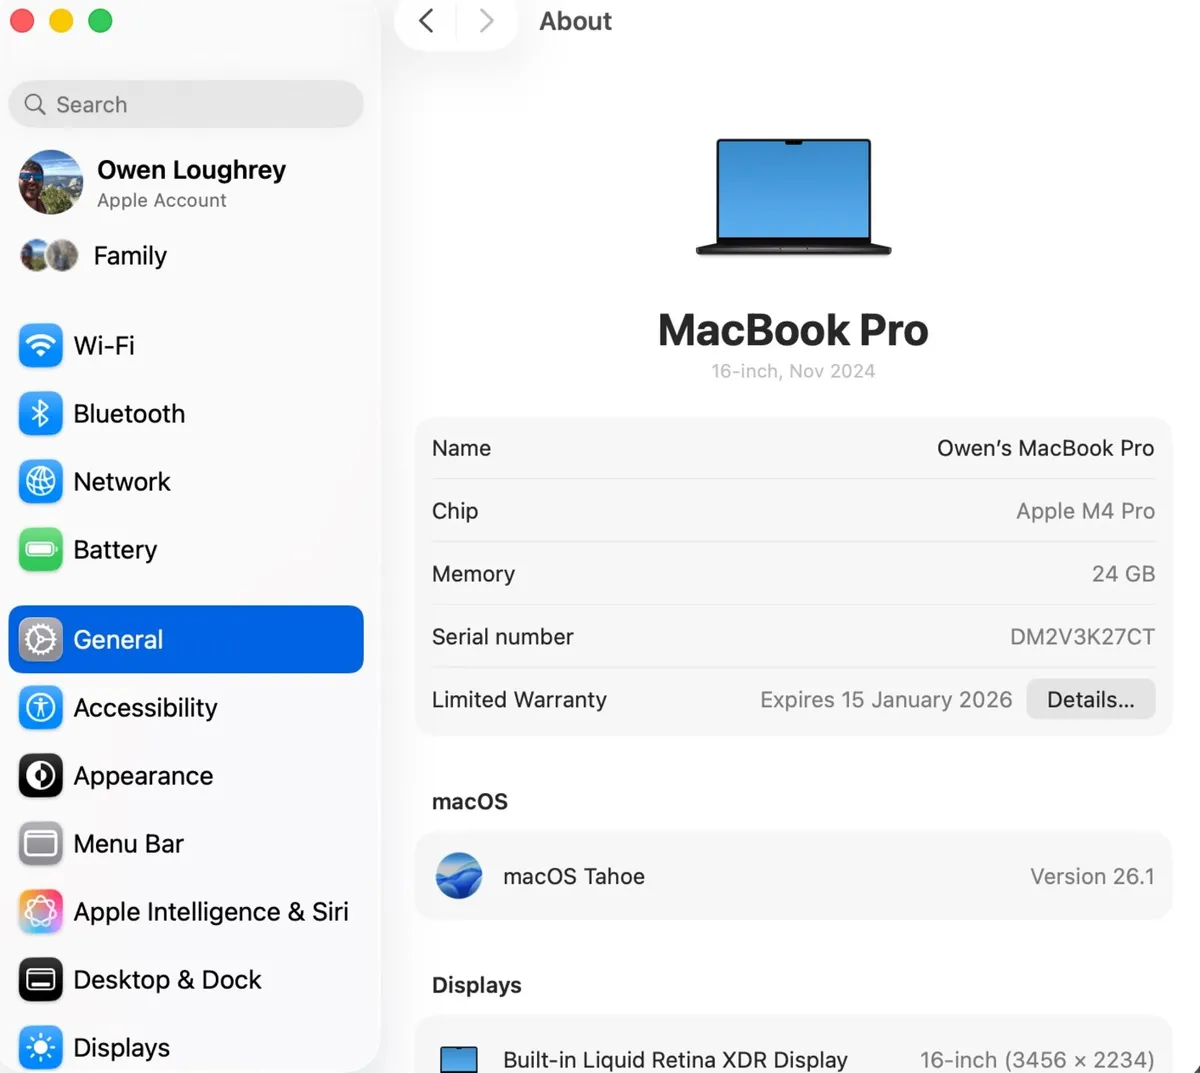
Task: Select Family in the sidebar
Action: 130,255
